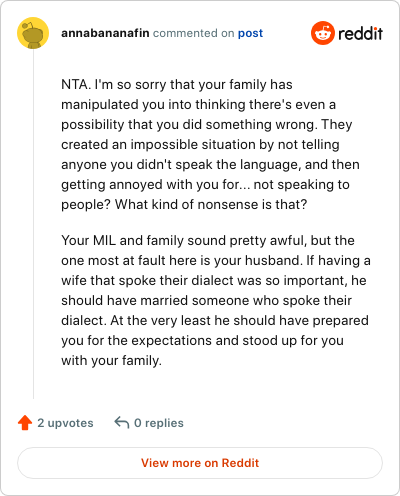The height and width of the screenshot is (496, 400).
Task: Click the gray "commented on" text
Action: pos(193,33)
